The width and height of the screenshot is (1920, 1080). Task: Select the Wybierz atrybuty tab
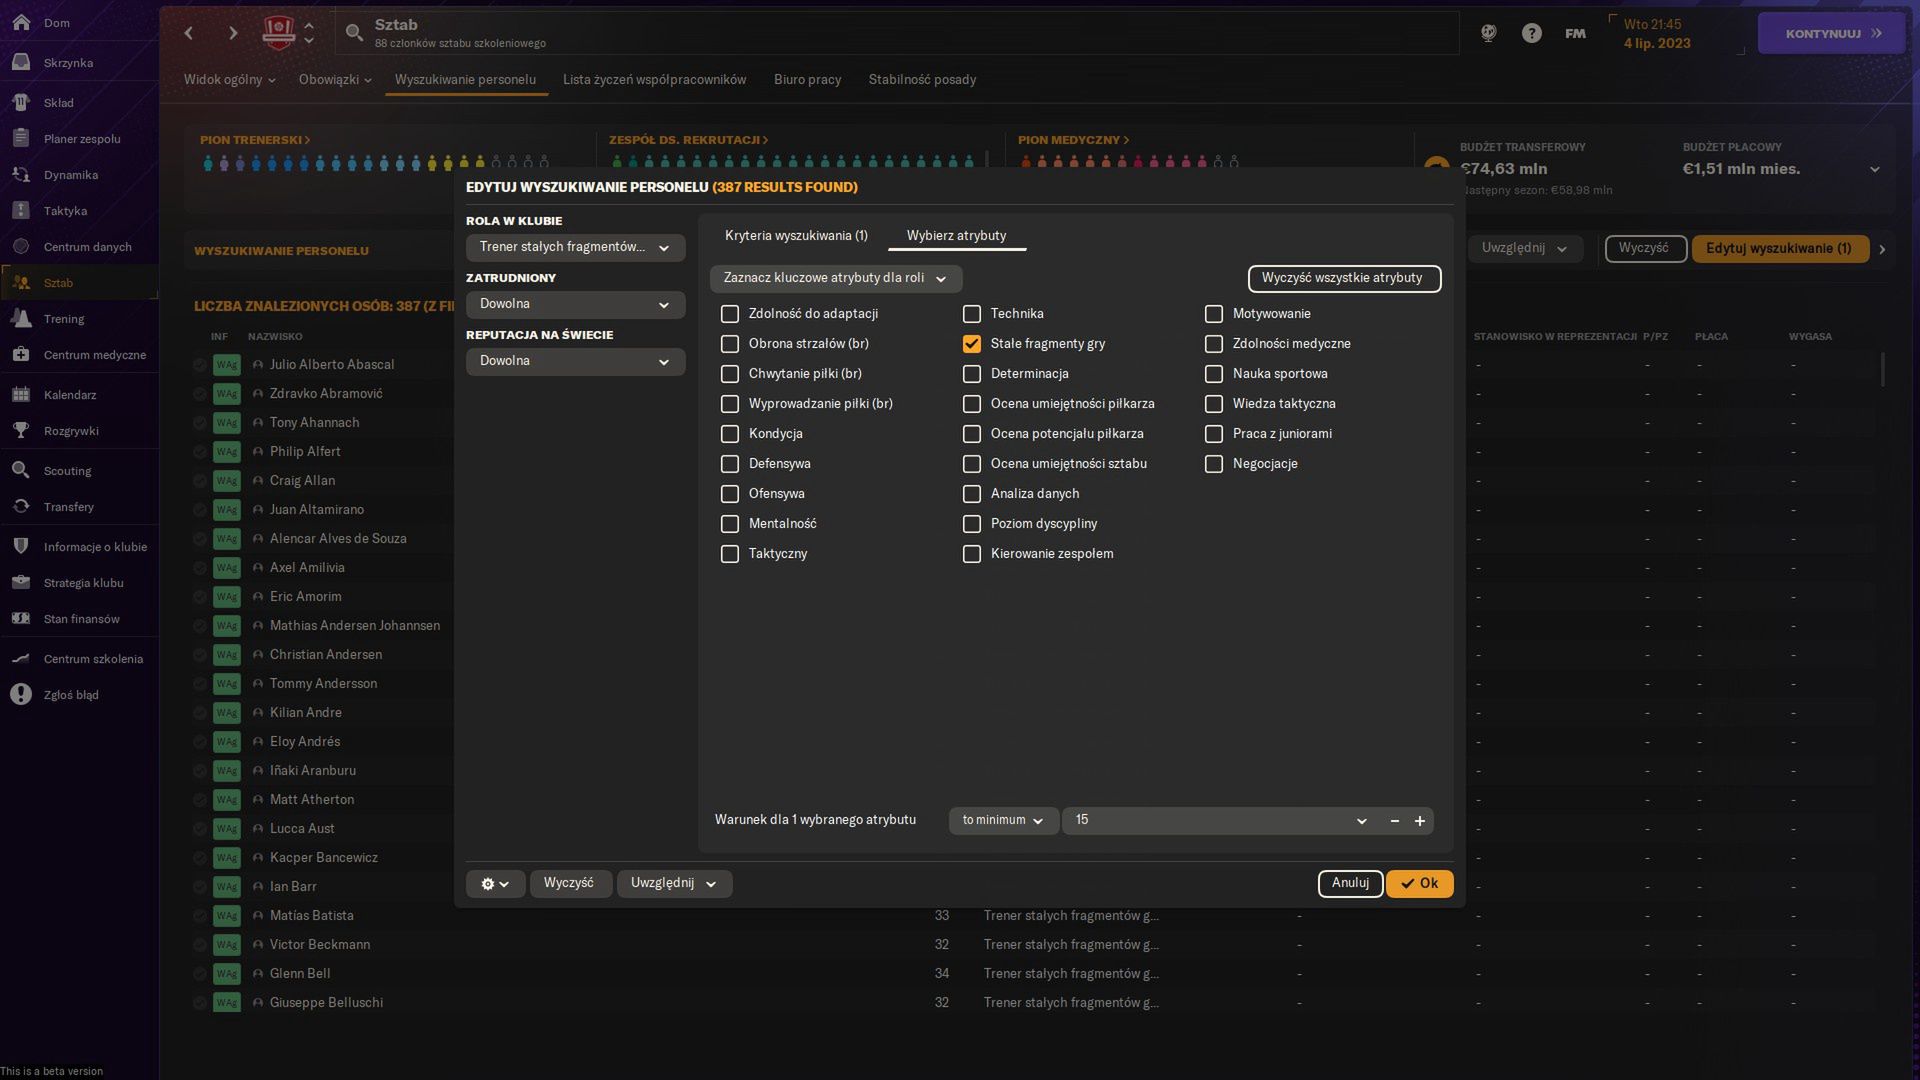pos(956,236)
